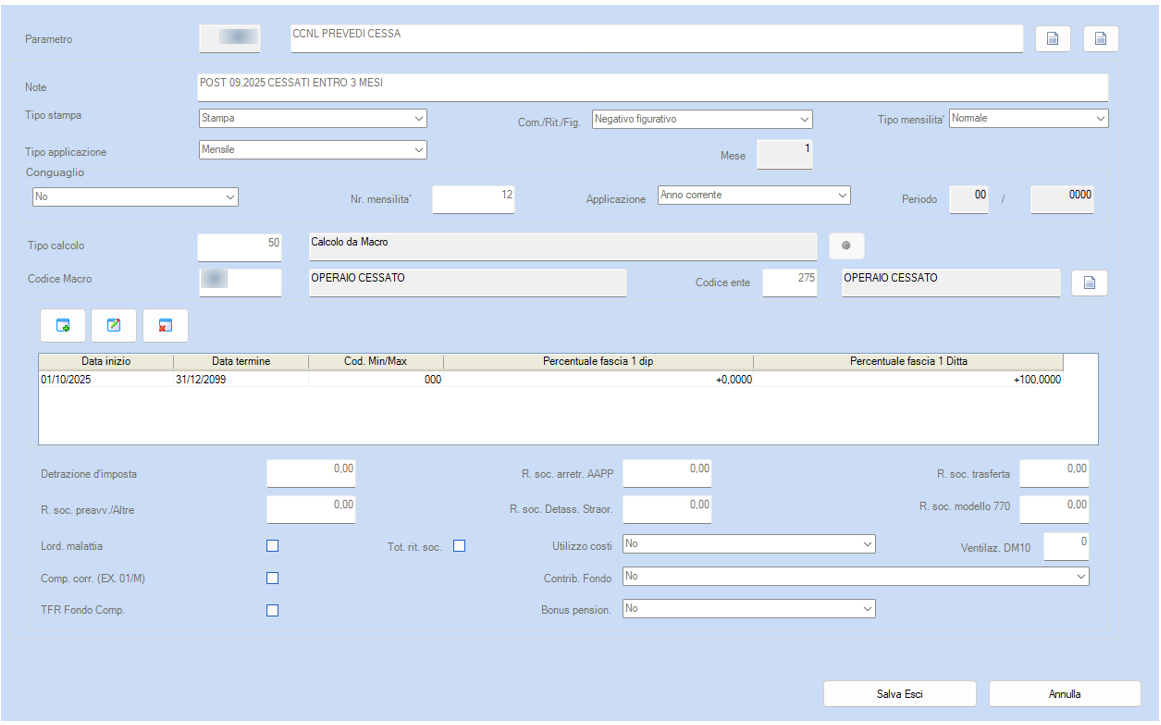Open the document icon beside Codice ente description
The height and width of the screenshot is (725, 1161).
tap(1089, 282)
